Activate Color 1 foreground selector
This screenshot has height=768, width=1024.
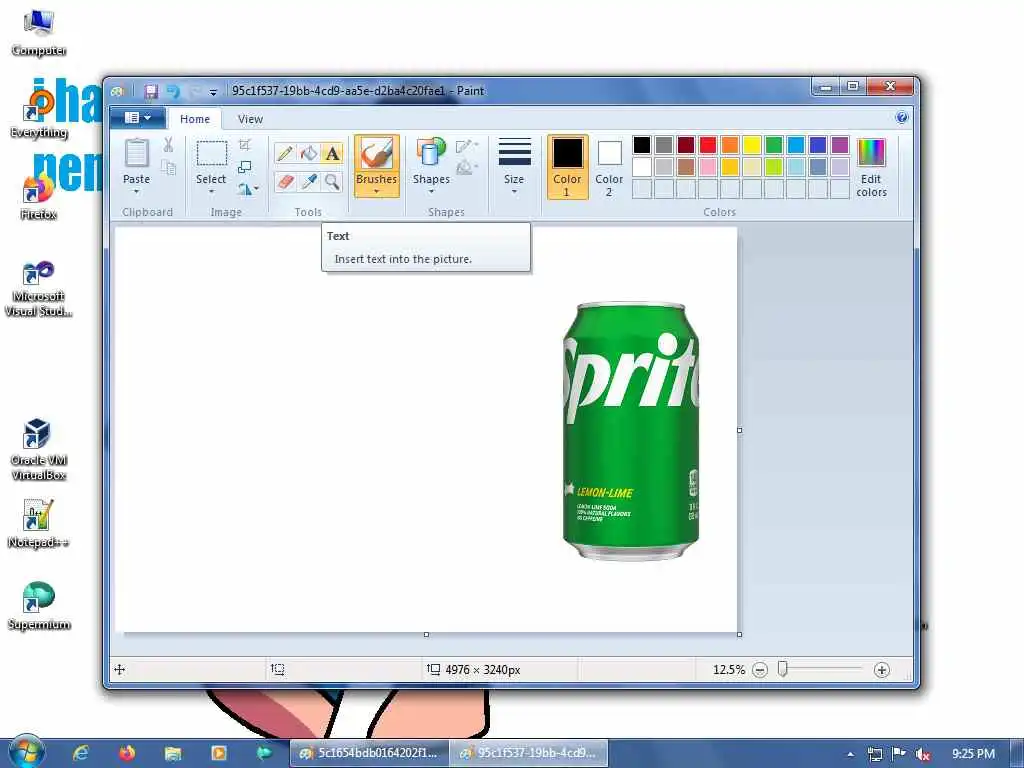(x=567, y=167)
